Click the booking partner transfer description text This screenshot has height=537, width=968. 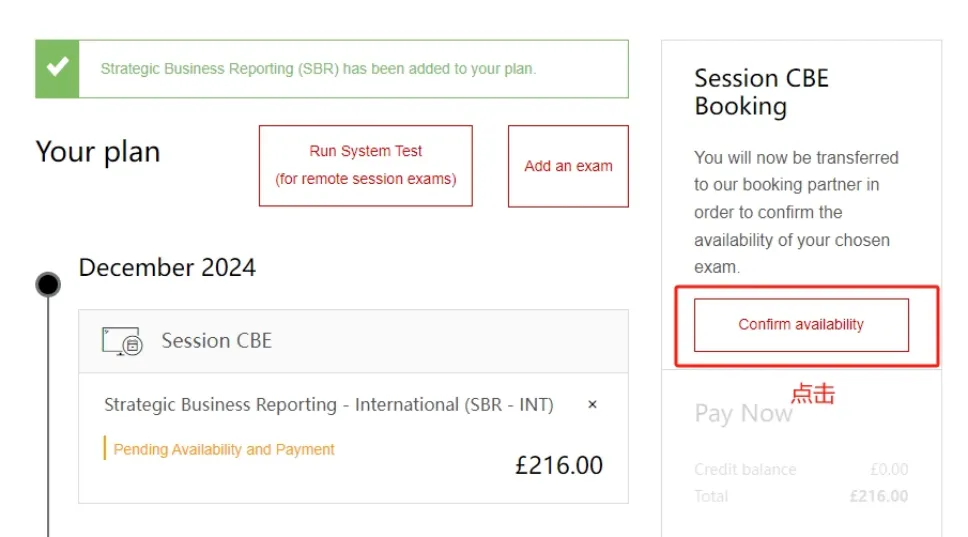tap(796, 212)
